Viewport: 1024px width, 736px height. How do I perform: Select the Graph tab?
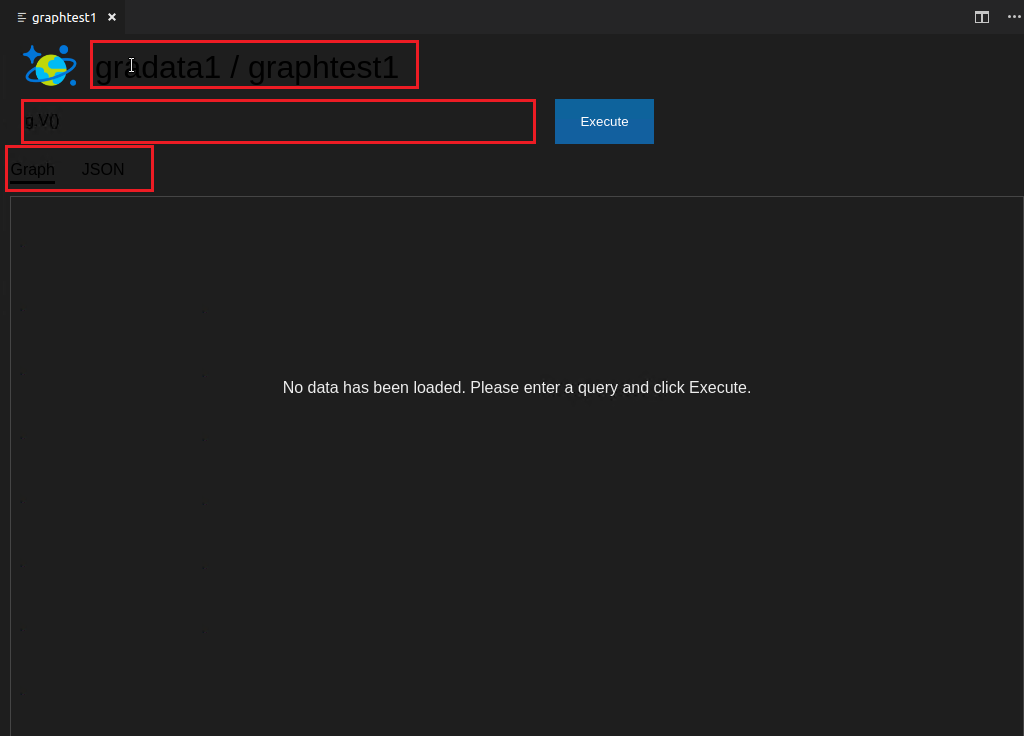click(x=32, y=169)
